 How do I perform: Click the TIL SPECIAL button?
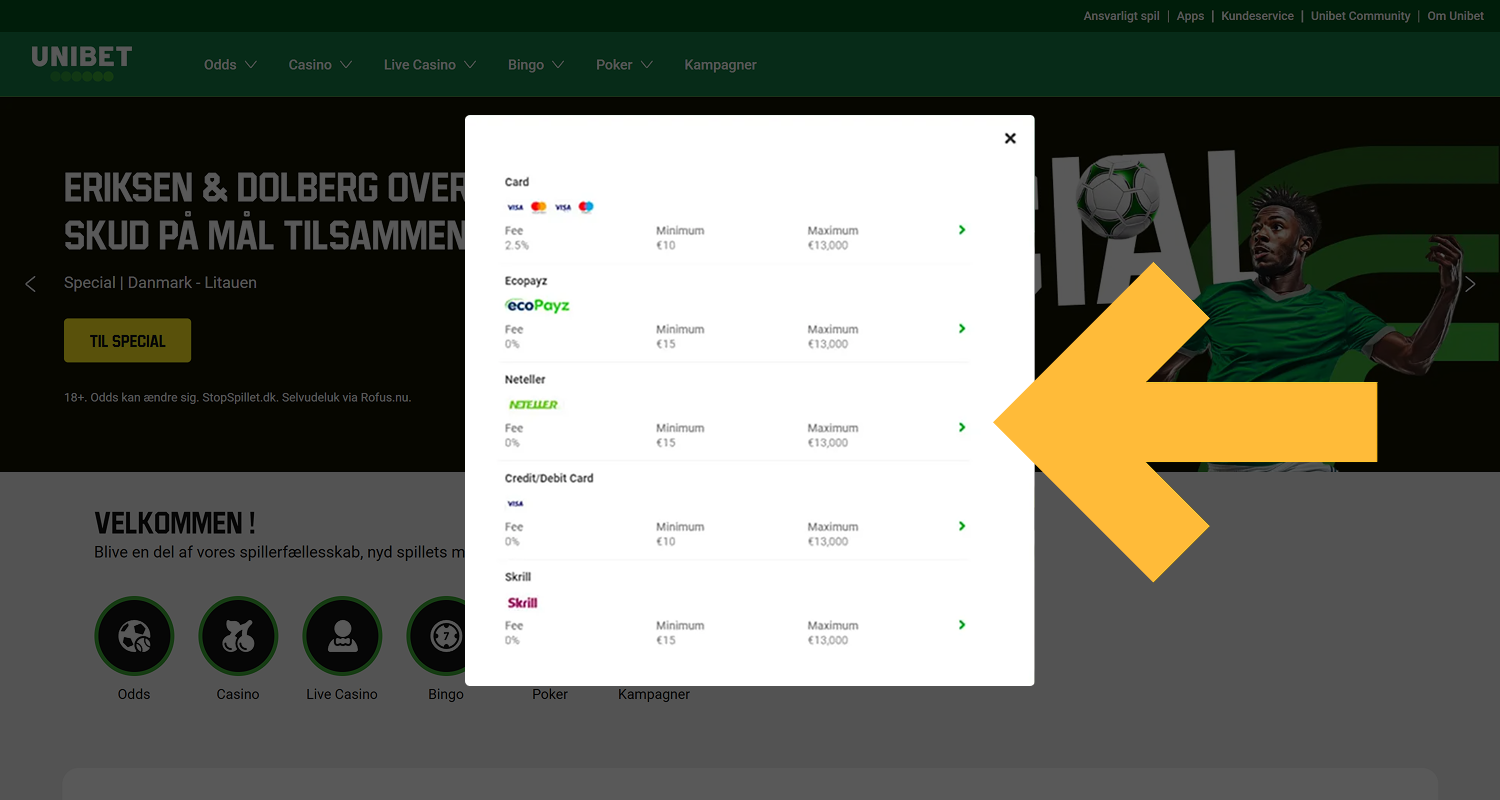click(x=127, y=341)
